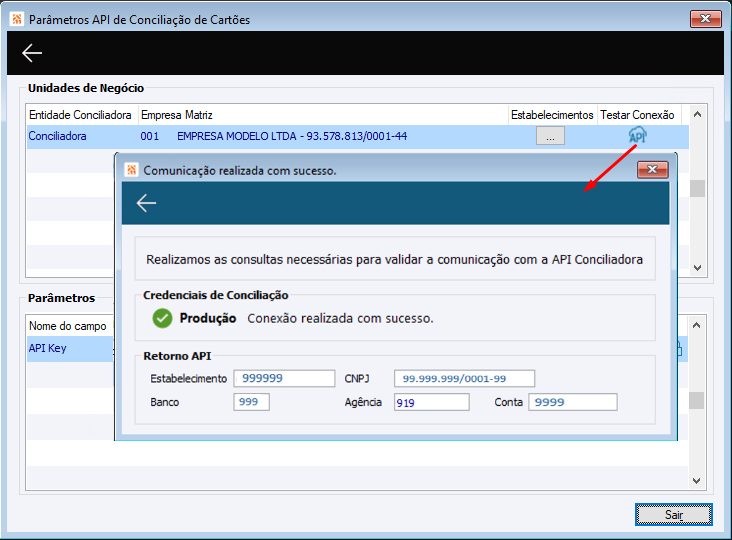Click the Banco field showing 999
Viewport: 732px width, 540px height.
(x=251, y=402)
